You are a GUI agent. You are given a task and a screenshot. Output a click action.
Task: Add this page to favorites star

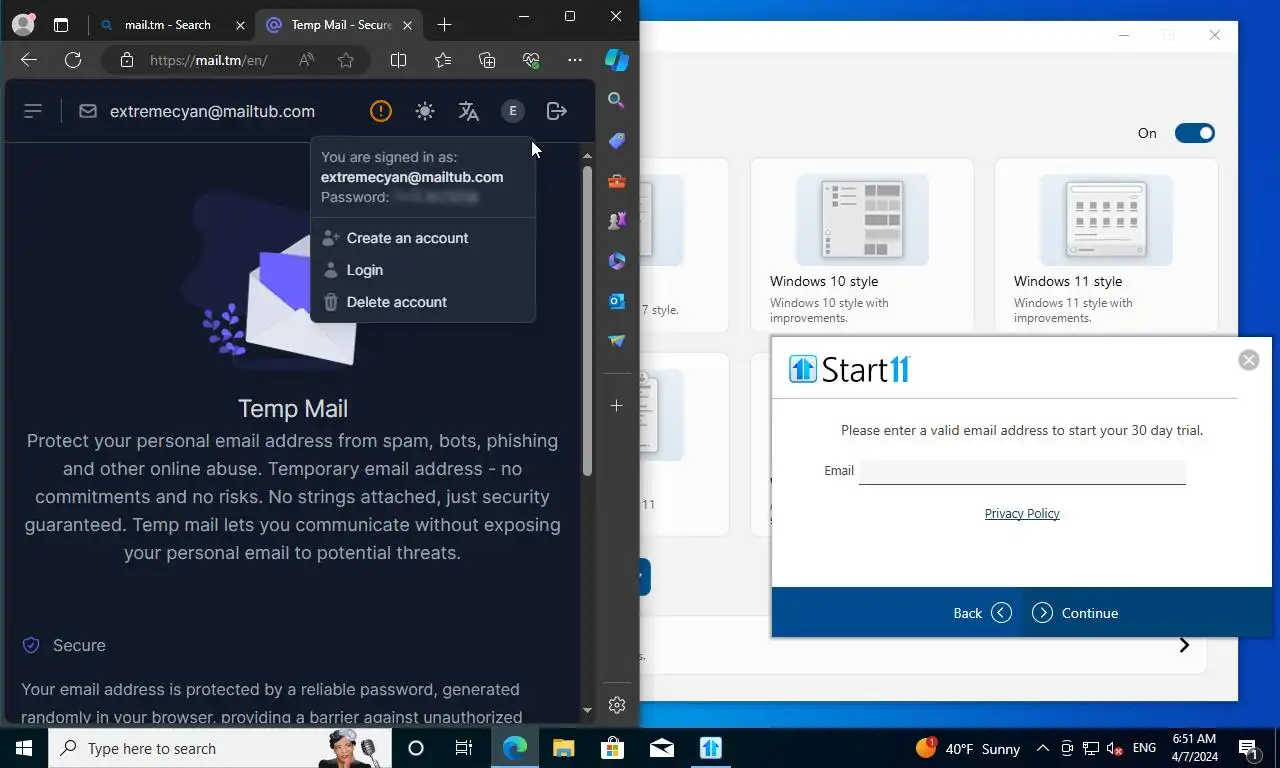click(346, 60)
